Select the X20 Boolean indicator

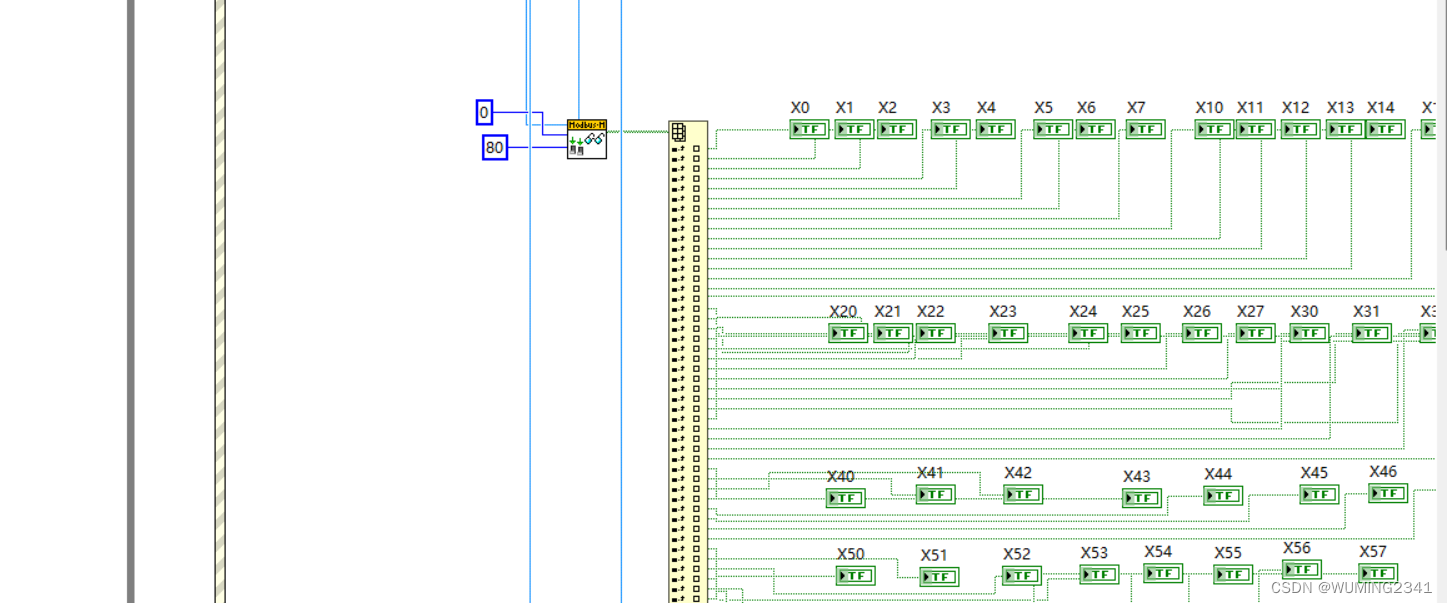(847, 333)
